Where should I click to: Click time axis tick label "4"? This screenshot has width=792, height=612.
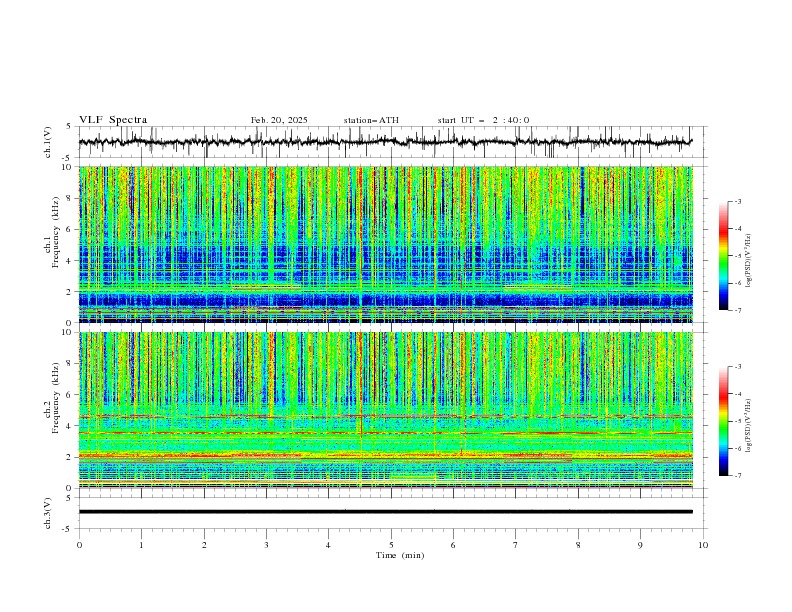coord(328,545)
